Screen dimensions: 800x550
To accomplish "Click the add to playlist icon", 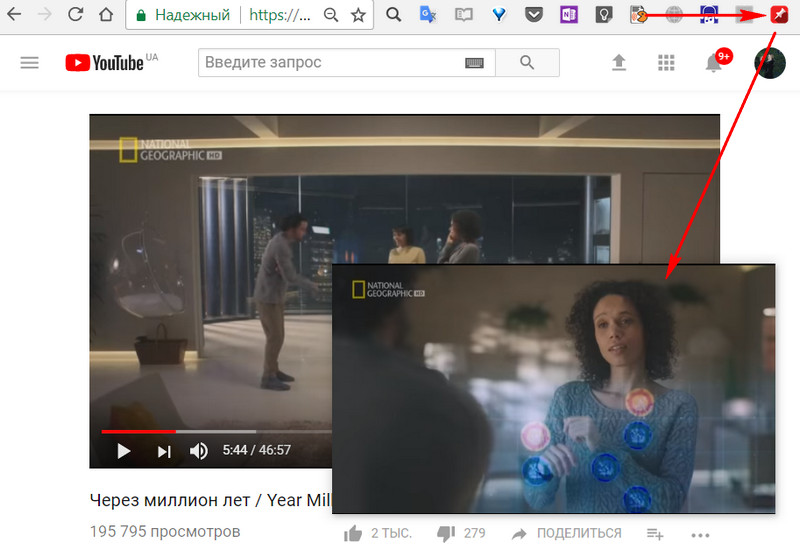I will (x=655, y=534).
